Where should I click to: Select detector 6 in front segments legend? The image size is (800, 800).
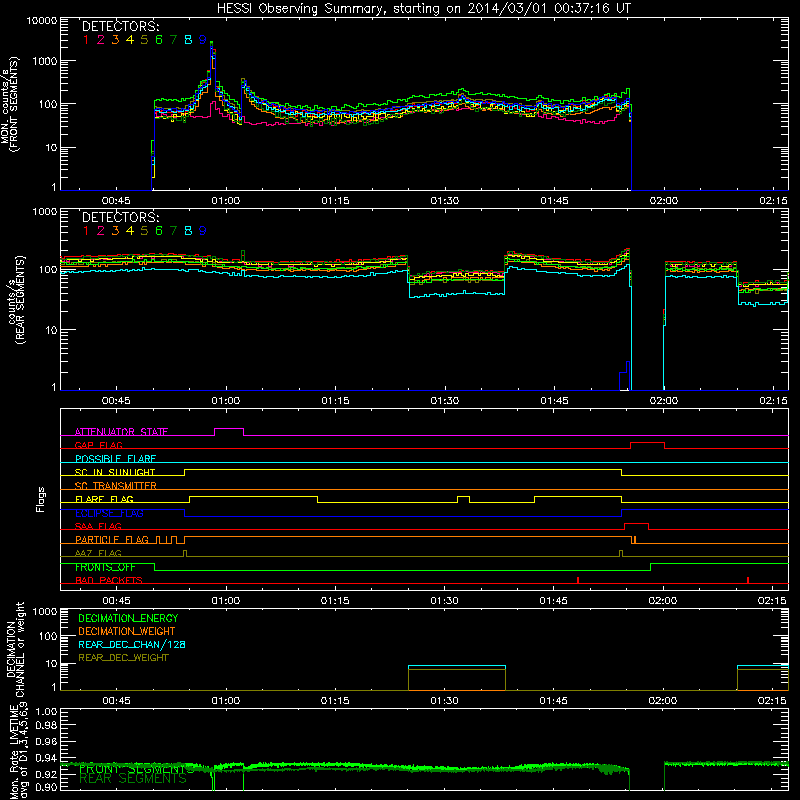point(159,40)
